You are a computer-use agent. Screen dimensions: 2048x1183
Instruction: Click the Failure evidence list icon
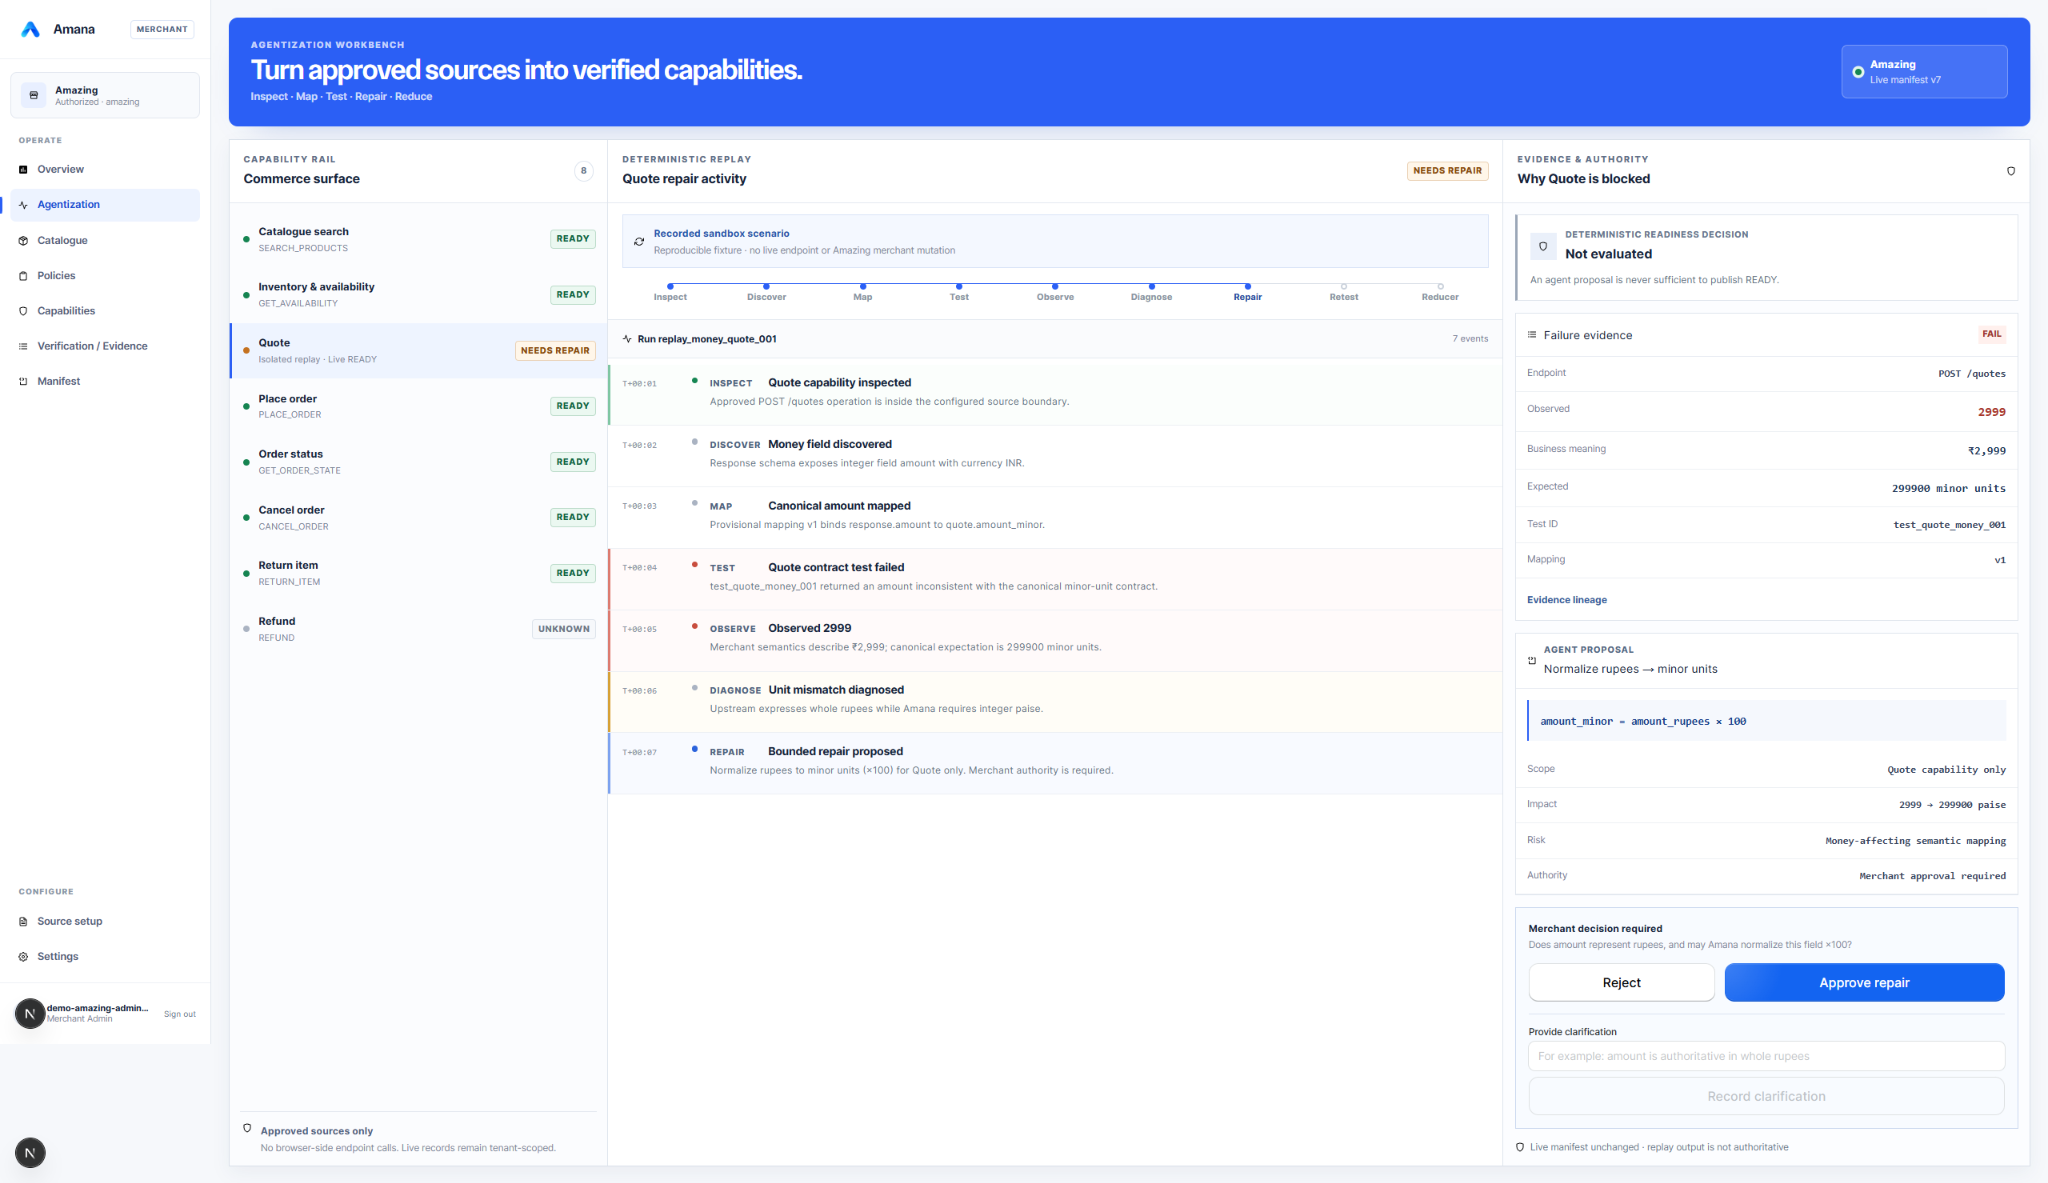1532,335
